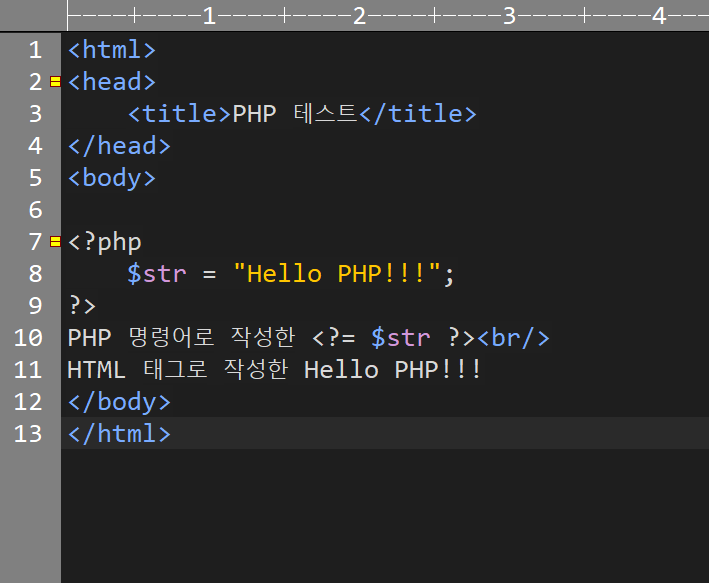Click the closing title tag
709x583 pixels.
coord(418,114)
